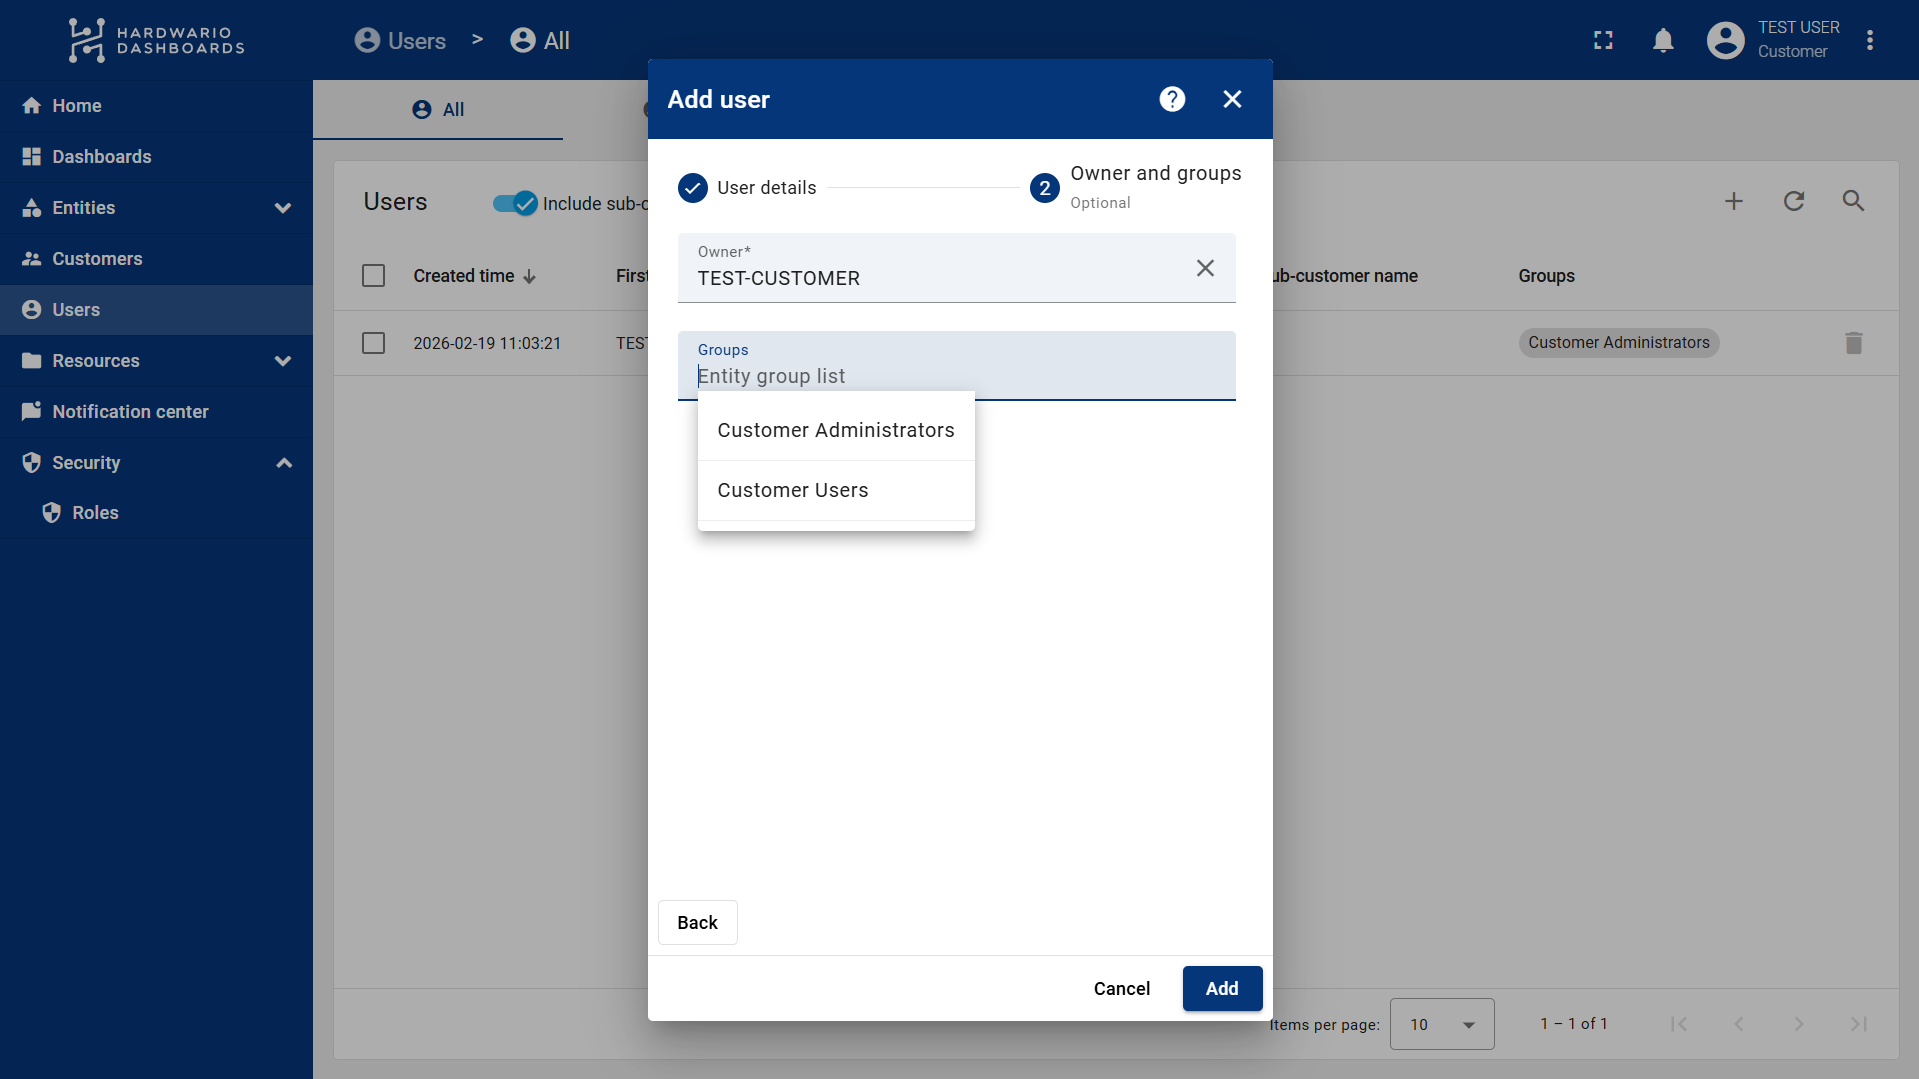Click the search users magnifier icon
The height and width of the screenshot is (1079, 1919).
tap(1853, 201)
